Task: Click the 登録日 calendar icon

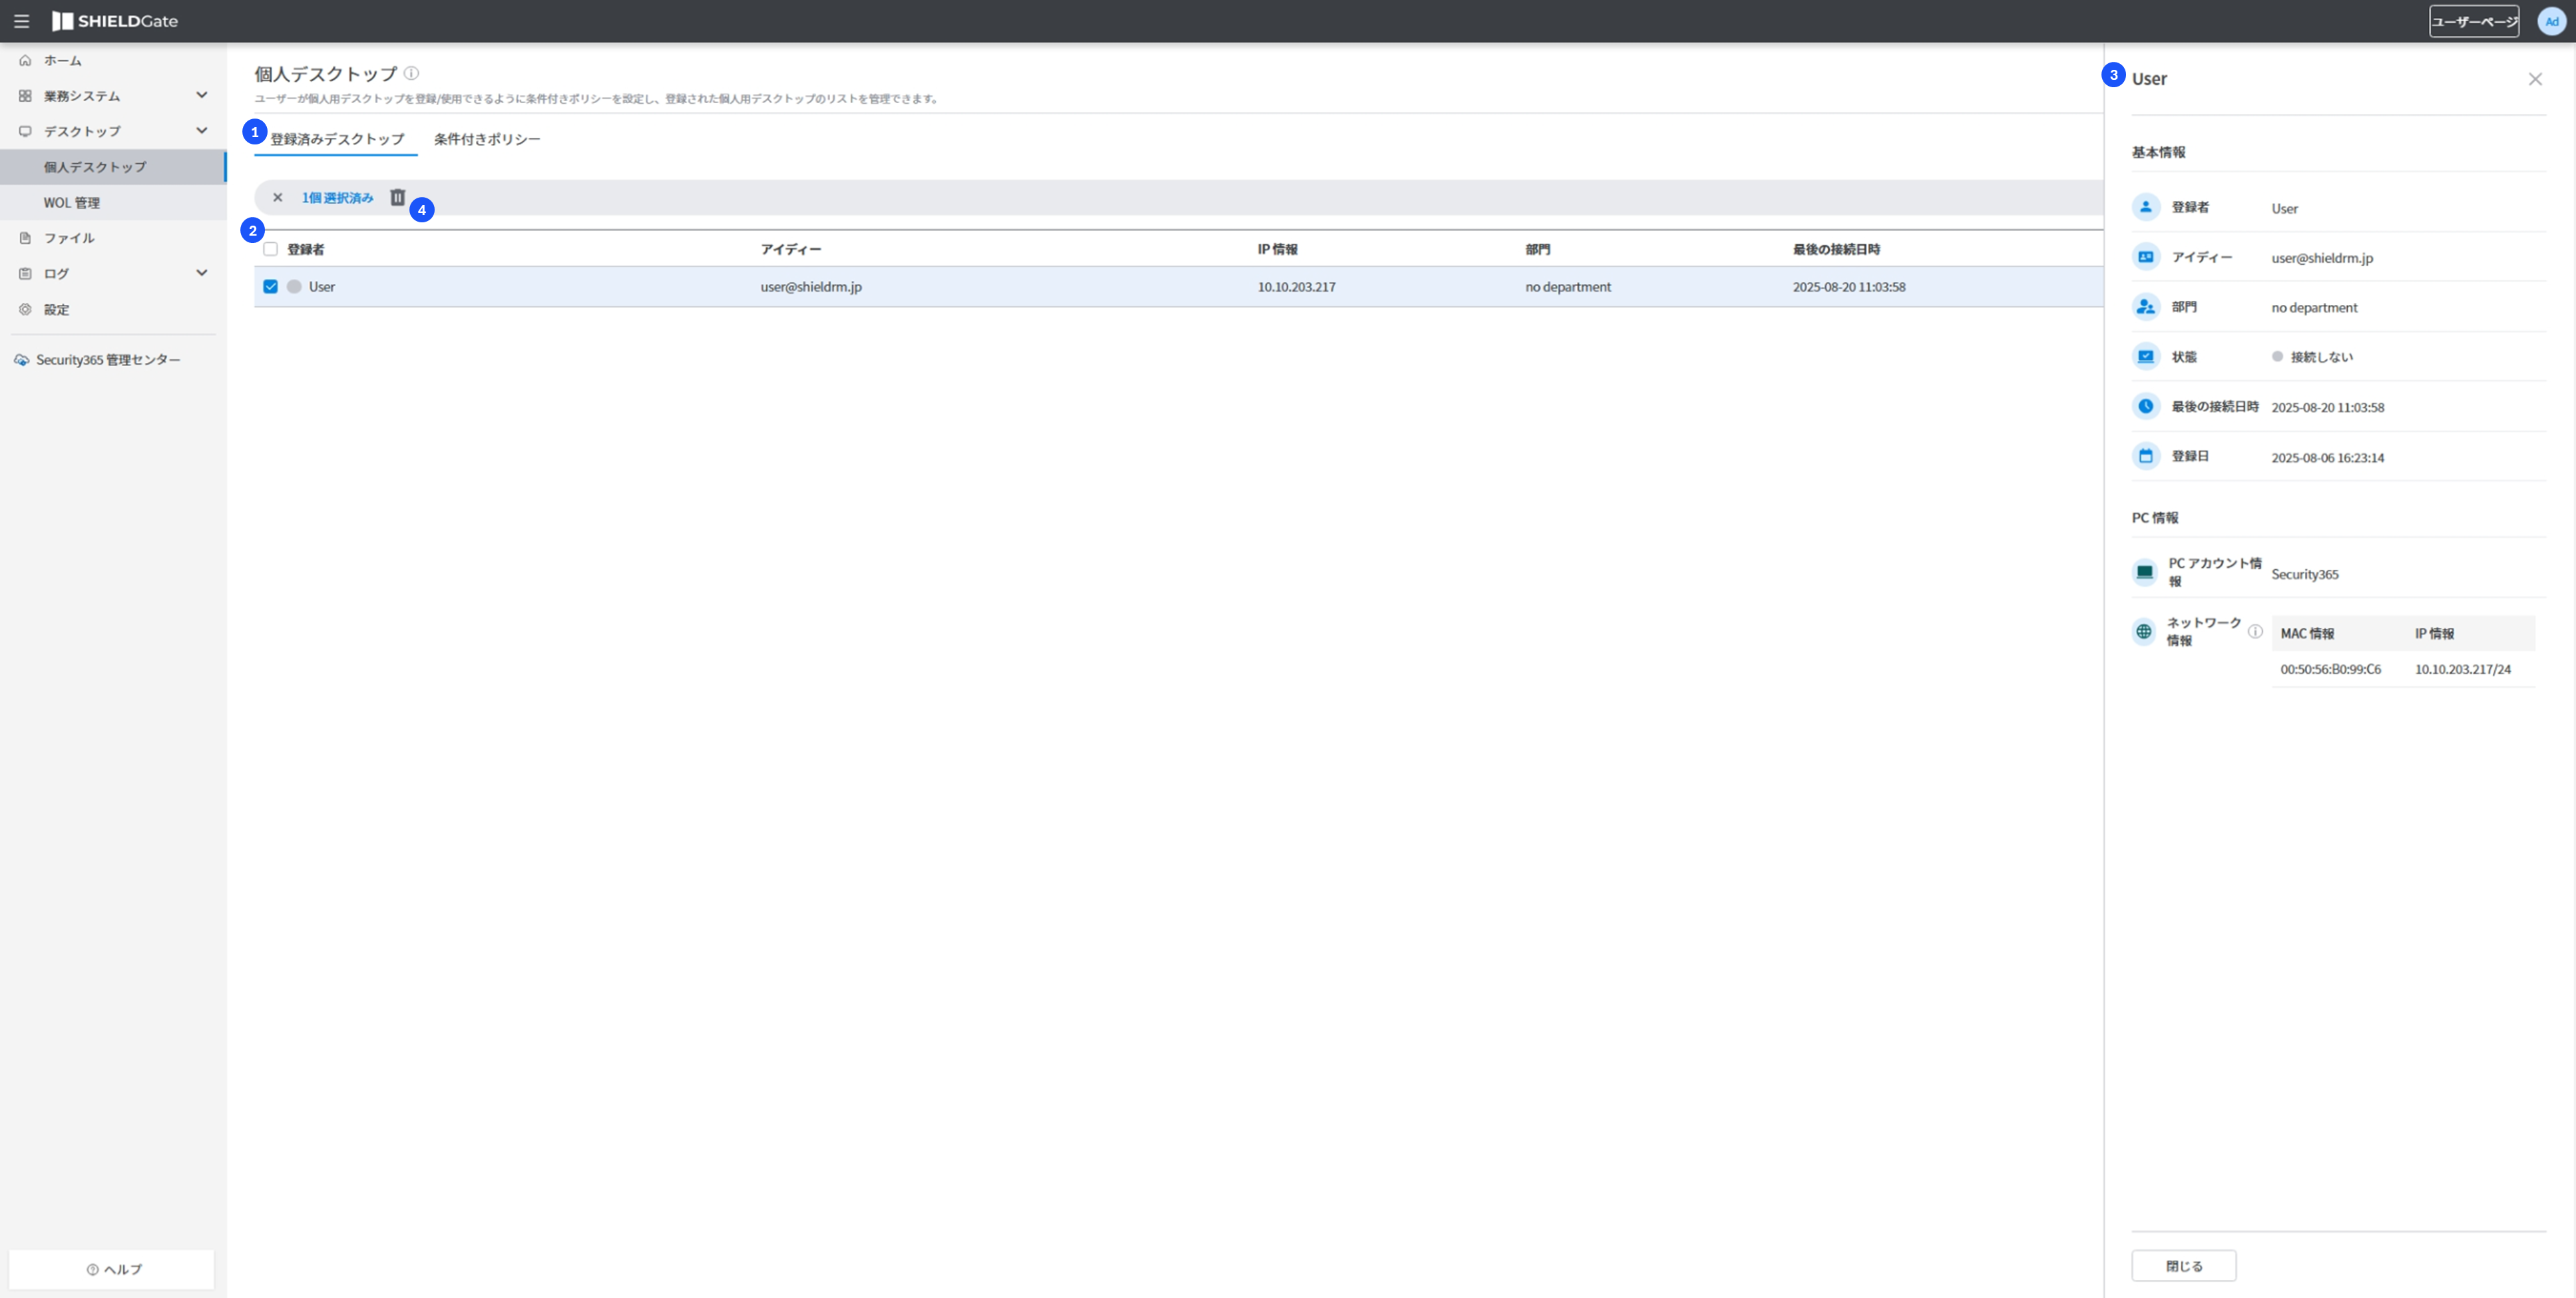Action: 2145,456
